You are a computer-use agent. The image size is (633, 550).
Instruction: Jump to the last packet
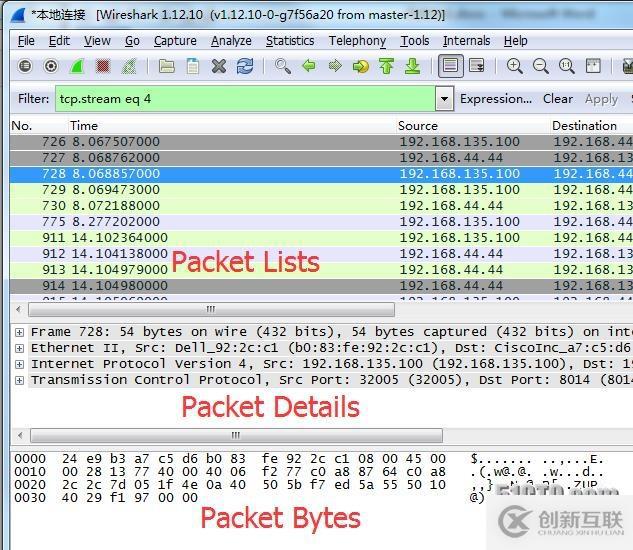tap(413, 66)
